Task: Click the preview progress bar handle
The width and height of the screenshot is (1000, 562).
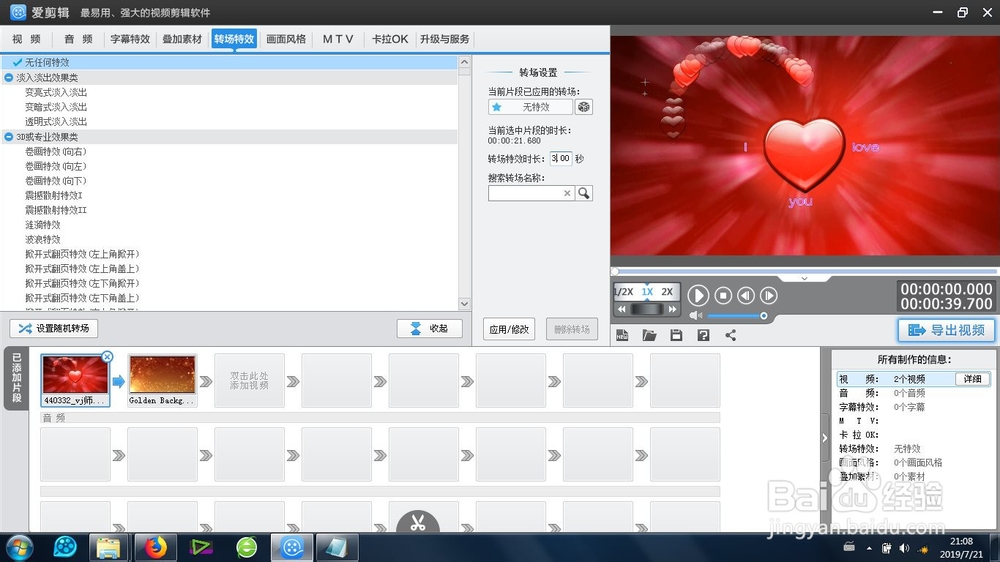Action: [615, 272]
